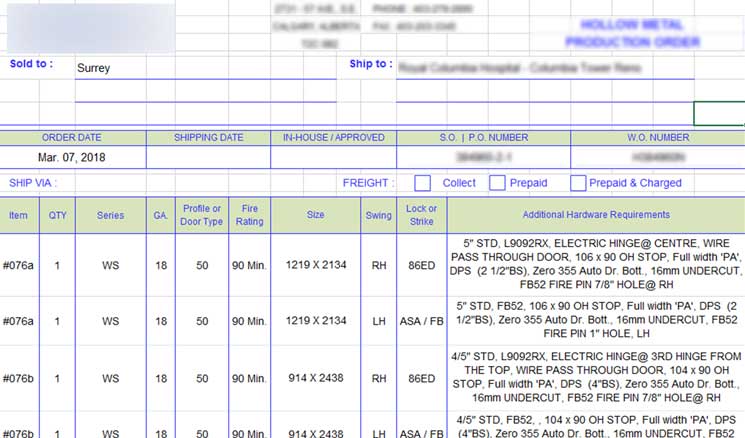
Task: Click the Sold to field containing Surrey
Action: [x=205, y=69]
